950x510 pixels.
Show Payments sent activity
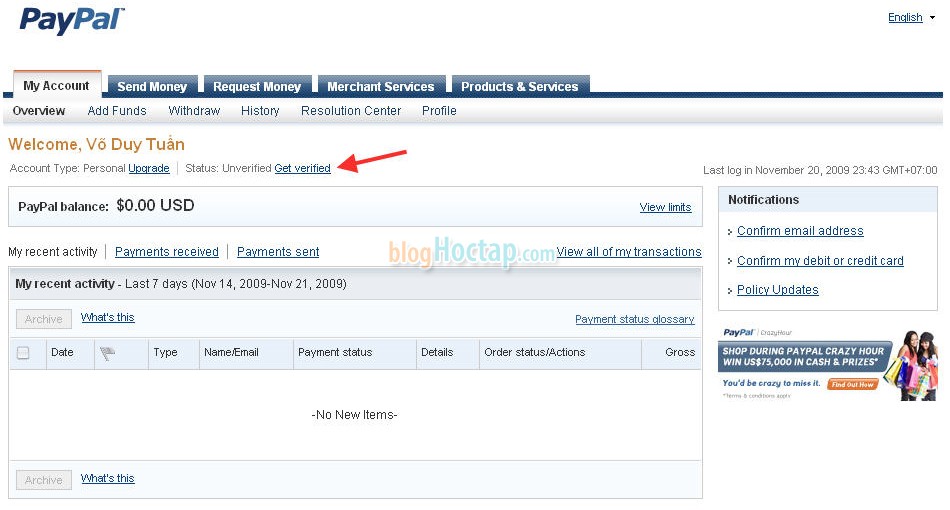click(278, 252)
